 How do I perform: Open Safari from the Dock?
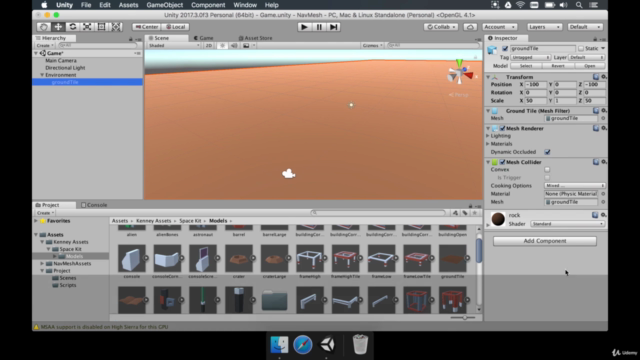point(302,345)
